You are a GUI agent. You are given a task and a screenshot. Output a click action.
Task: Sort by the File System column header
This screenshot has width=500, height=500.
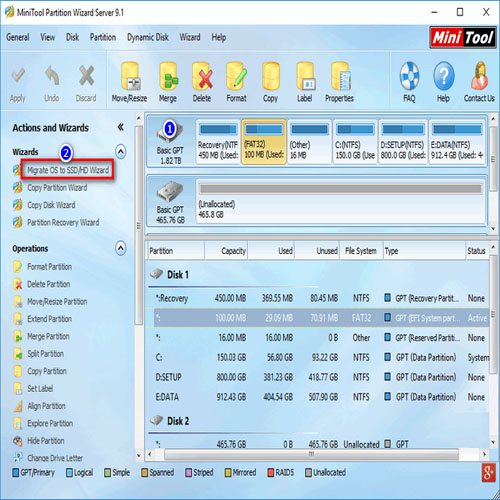coord(361,251)
